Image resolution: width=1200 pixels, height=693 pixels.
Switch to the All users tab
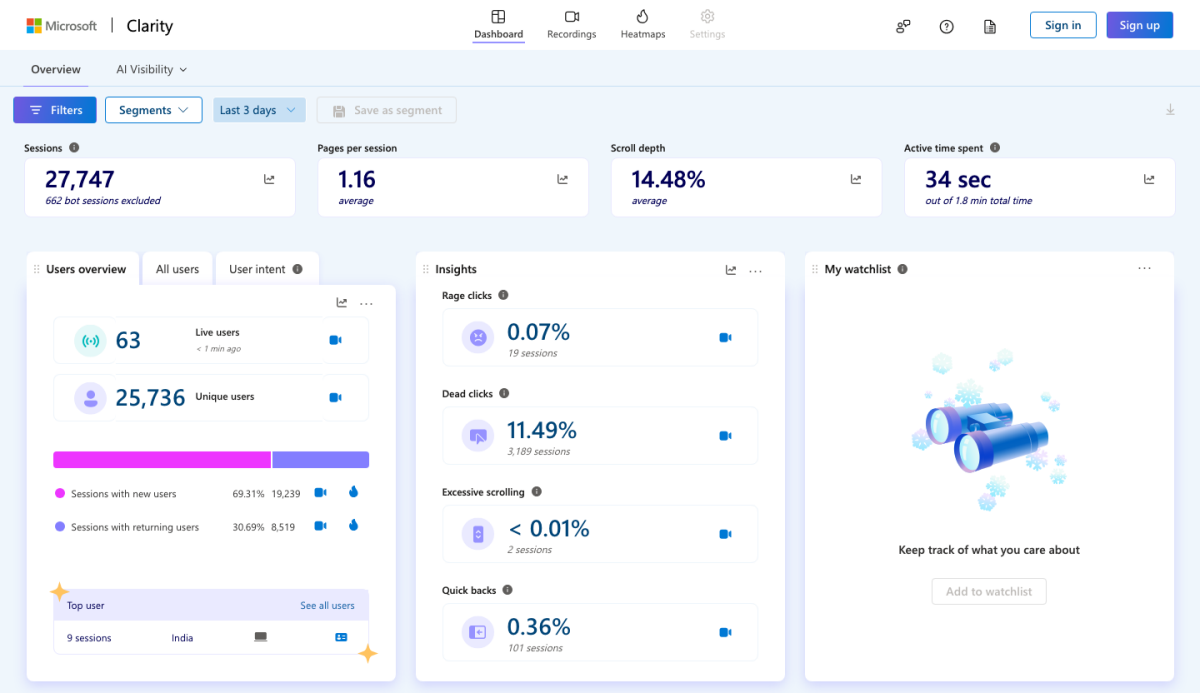click(x=178, y=269)
